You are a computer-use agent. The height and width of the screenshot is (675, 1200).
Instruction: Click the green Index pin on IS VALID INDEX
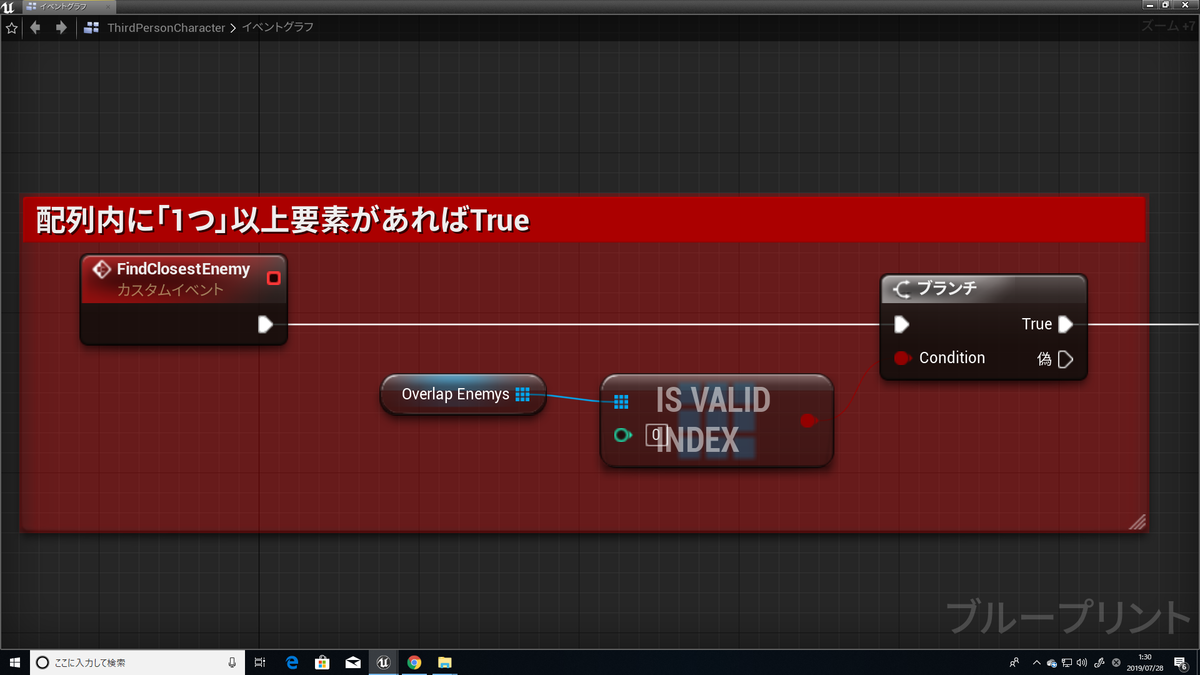(622, 435)
